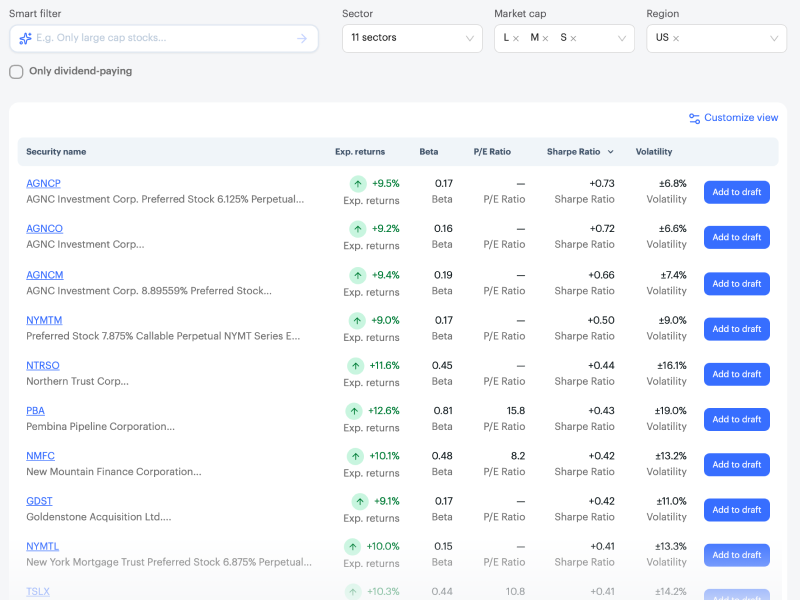Add NTRSO to draft
Screen dimensions: 800x600
tap(737, 374)
